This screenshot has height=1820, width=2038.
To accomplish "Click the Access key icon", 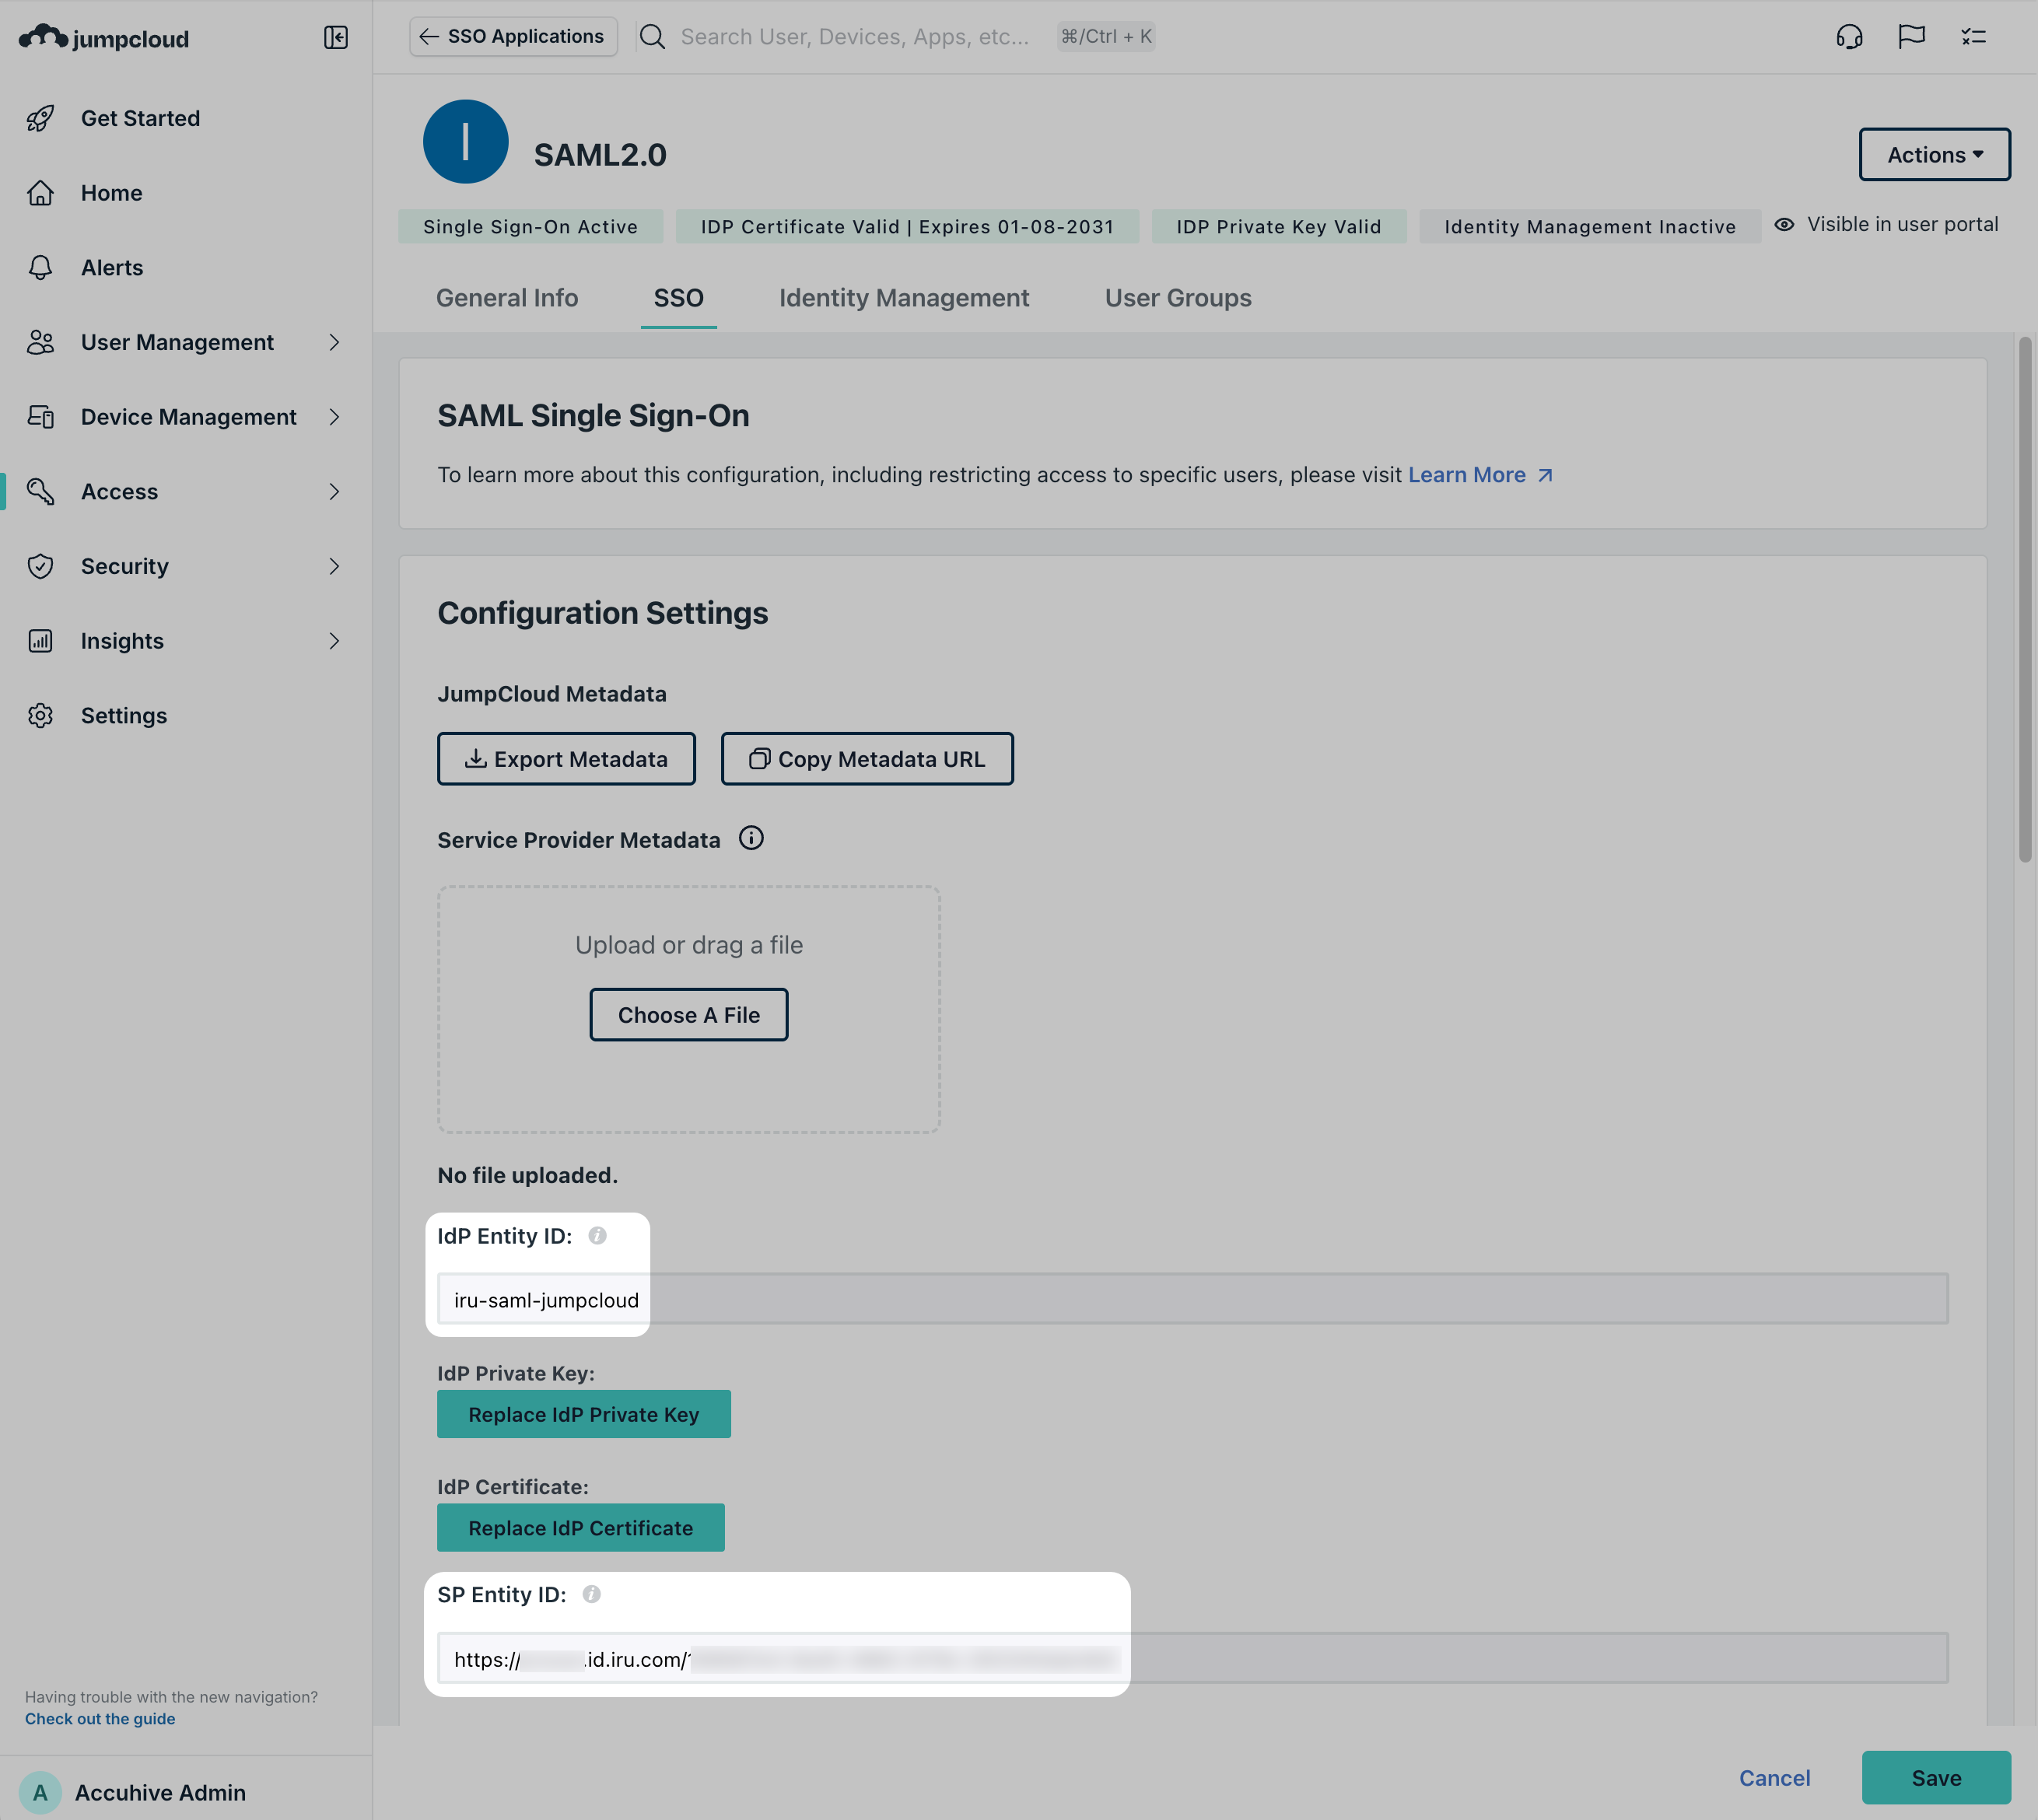I will (x=40, y=491).
